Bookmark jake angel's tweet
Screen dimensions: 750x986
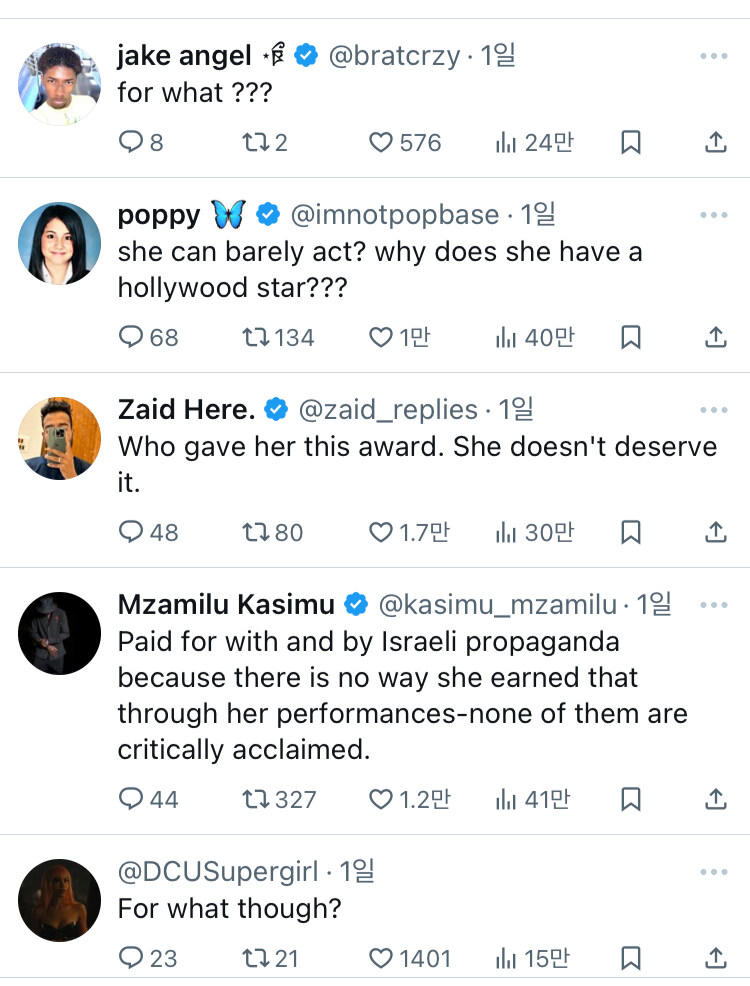click(630, 143)
